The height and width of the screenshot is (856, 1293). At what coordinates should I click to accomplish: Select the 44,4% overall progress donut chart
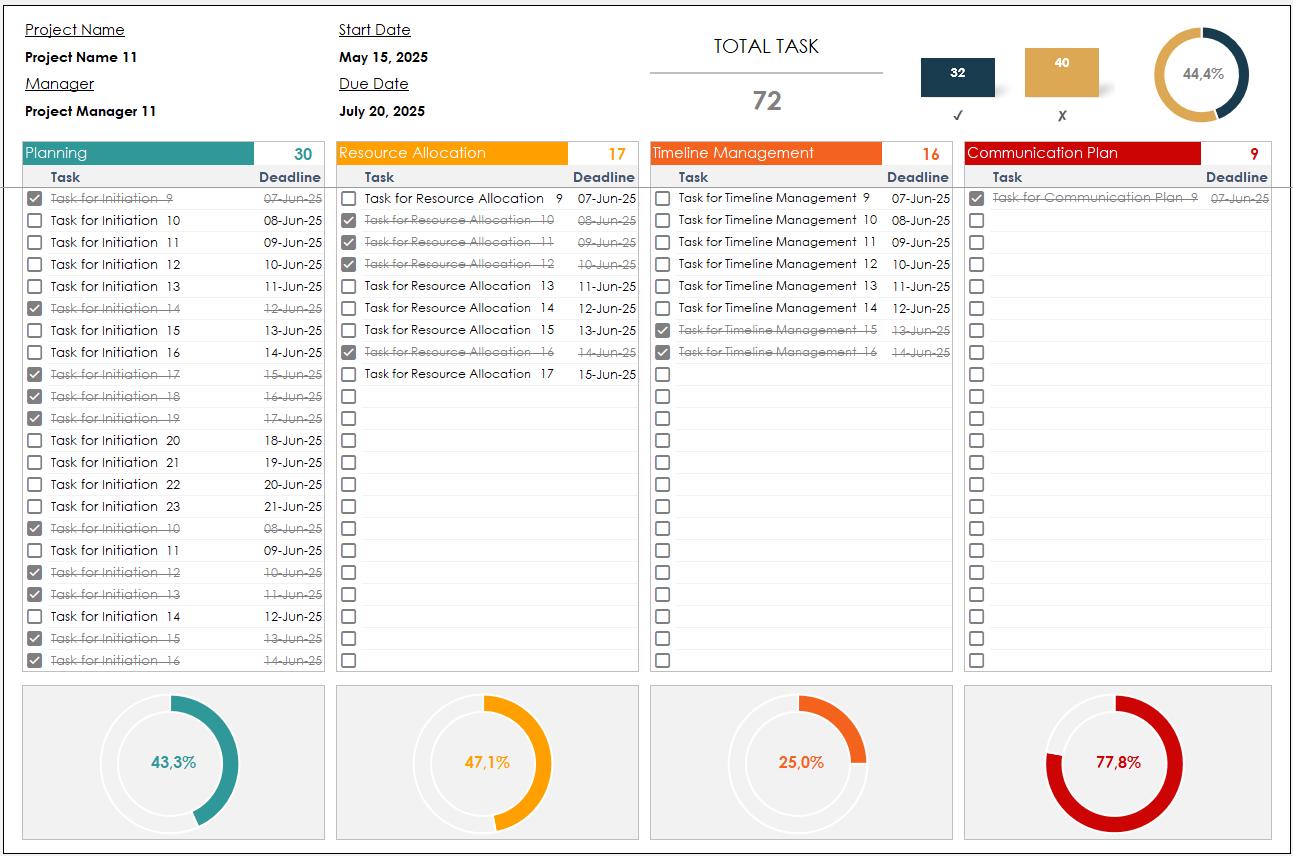[1202, 74]
